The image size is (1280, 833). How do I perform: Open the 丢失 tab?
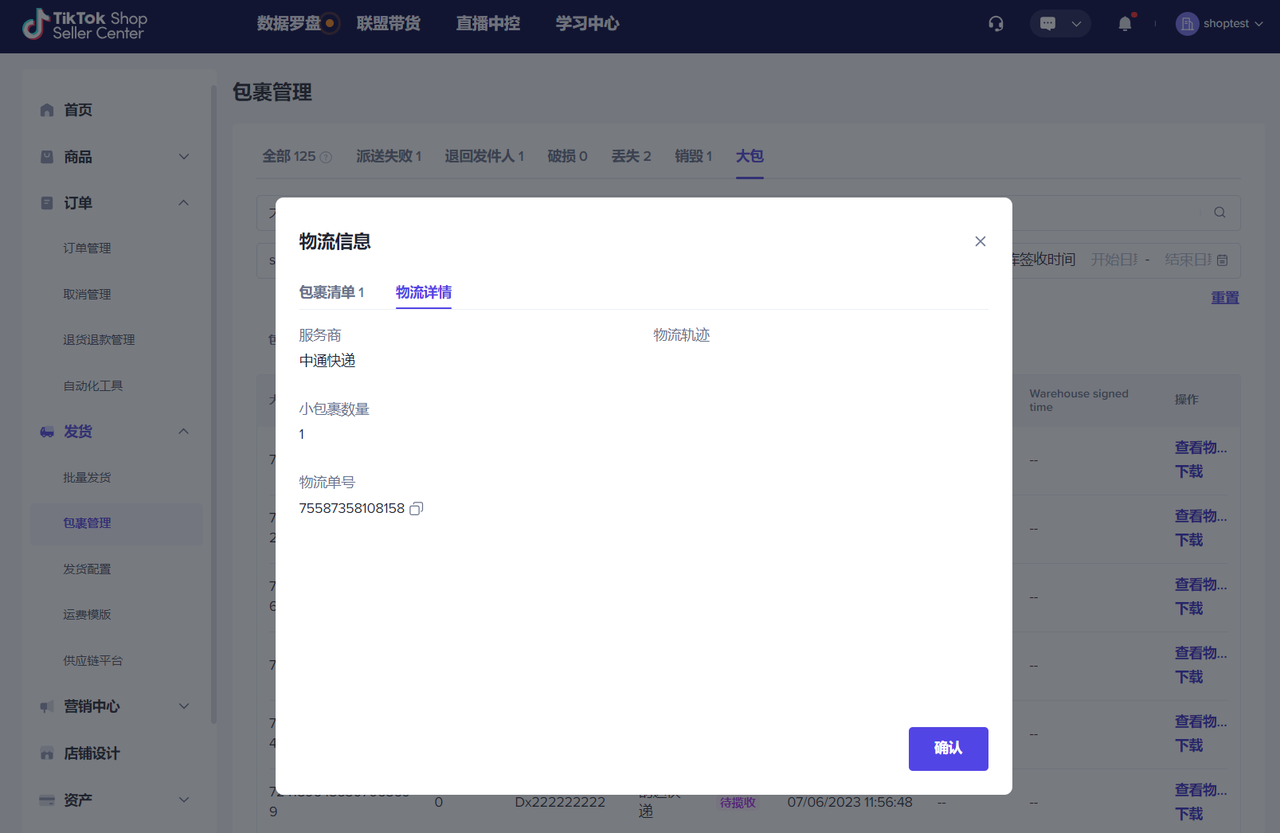point(631,156)
